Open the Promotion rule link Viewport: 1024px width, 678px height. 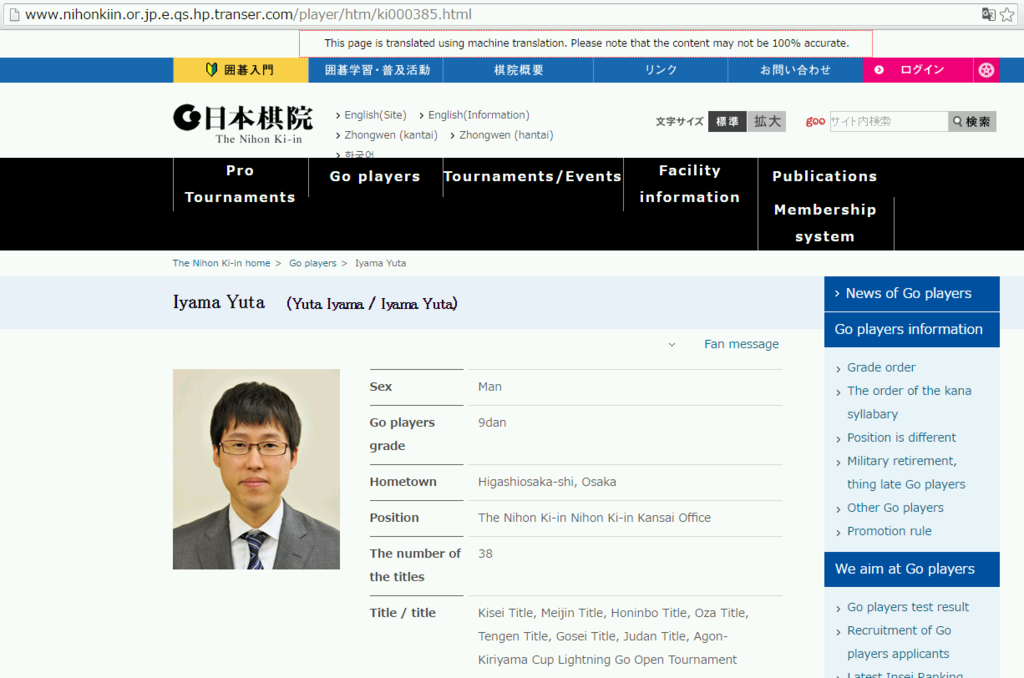tap(889, 531)
